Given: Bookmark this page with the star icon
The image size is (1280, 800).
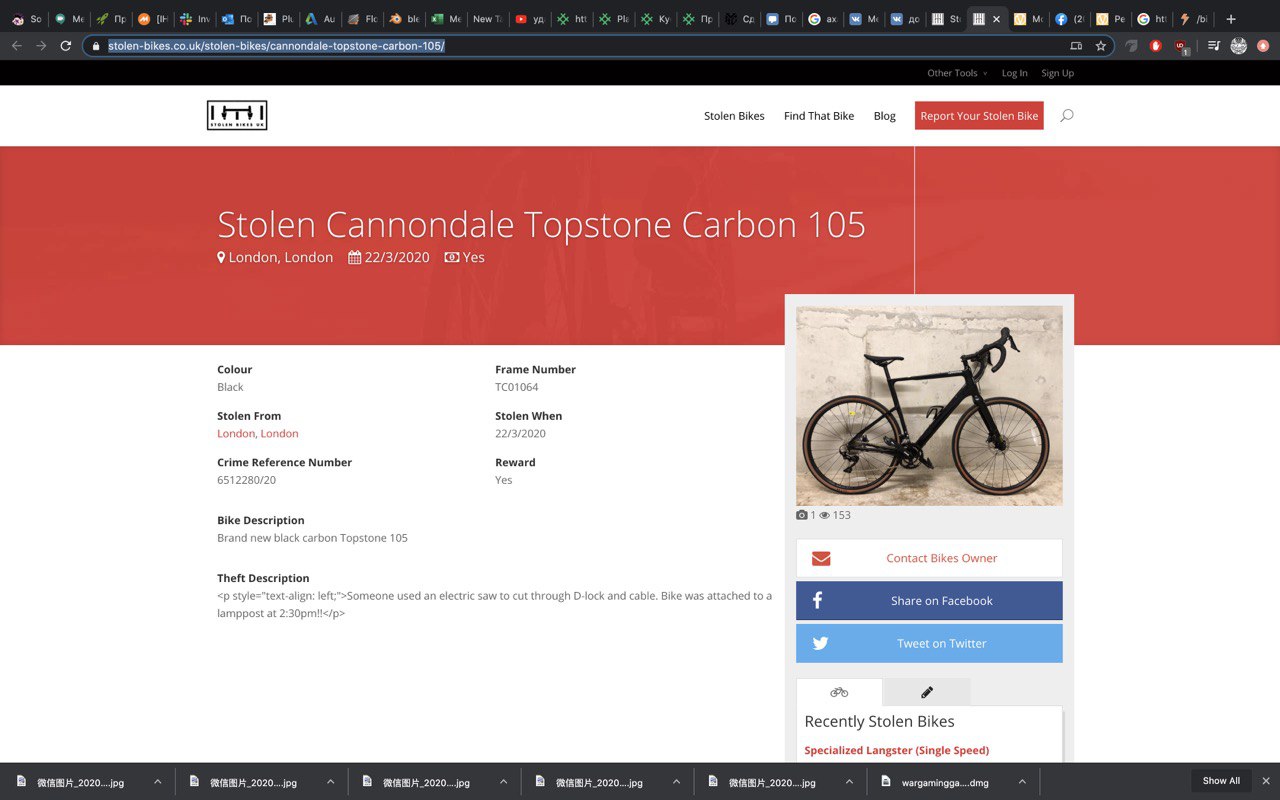Looking at the screenshot, I should 1101,46.
